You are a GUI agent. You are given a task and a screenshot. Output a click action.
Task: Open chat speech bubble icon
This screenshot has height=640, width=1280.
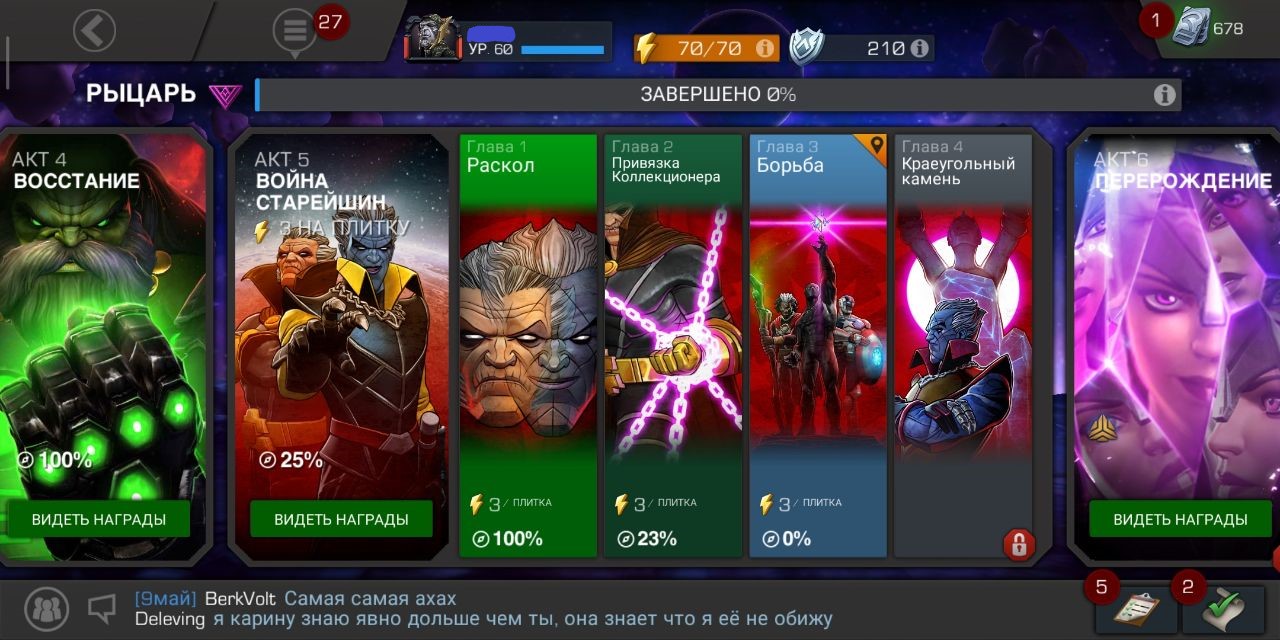(x=103, y=607)
